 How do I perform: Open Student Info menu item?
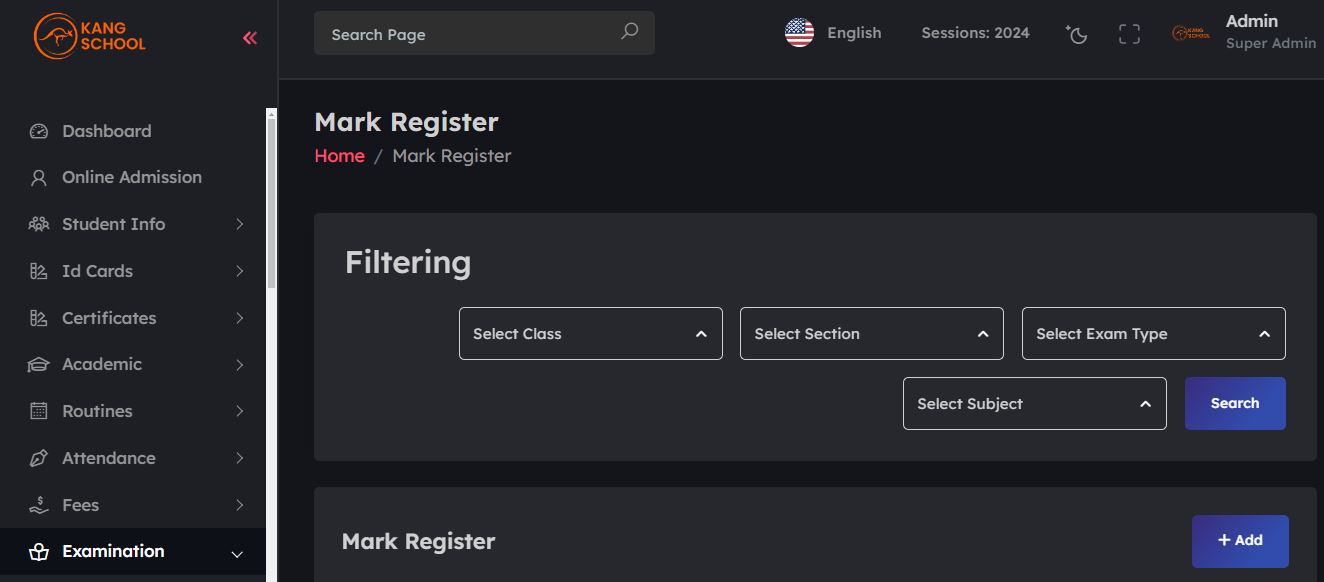pos(133,224)
